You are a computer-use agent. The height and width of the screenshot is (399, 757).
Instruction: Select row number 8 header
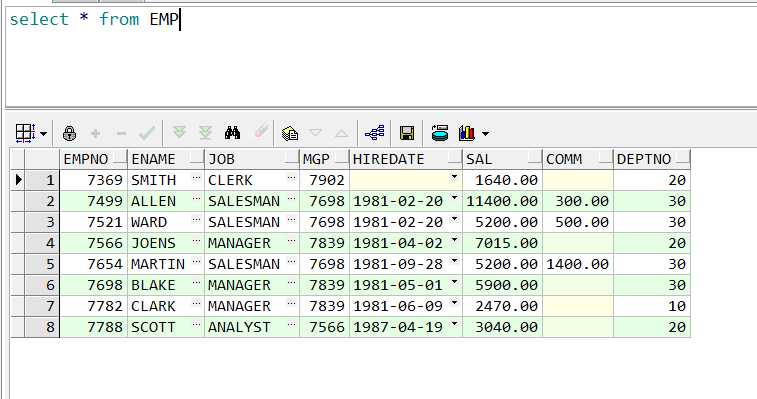coord(42,327)
